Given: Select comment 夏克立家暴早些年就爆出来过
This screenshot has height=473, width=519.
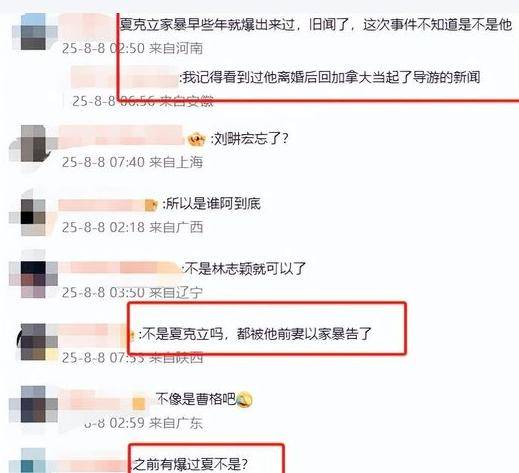Looking at the screenshot, I should (315, 25).
